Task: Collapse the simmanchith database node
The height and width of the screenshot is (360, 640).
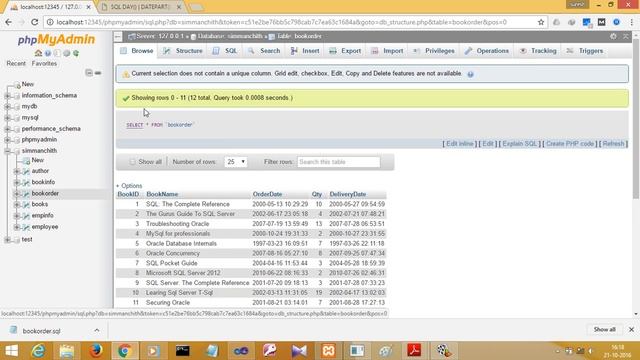Action: [7, 151]
